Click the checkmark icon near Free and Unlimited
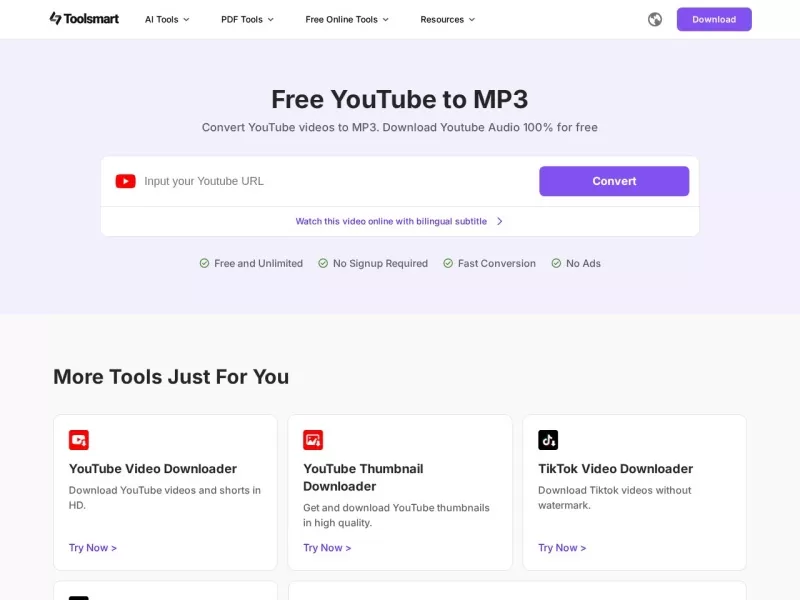800x600 pixels. (203, 263)
